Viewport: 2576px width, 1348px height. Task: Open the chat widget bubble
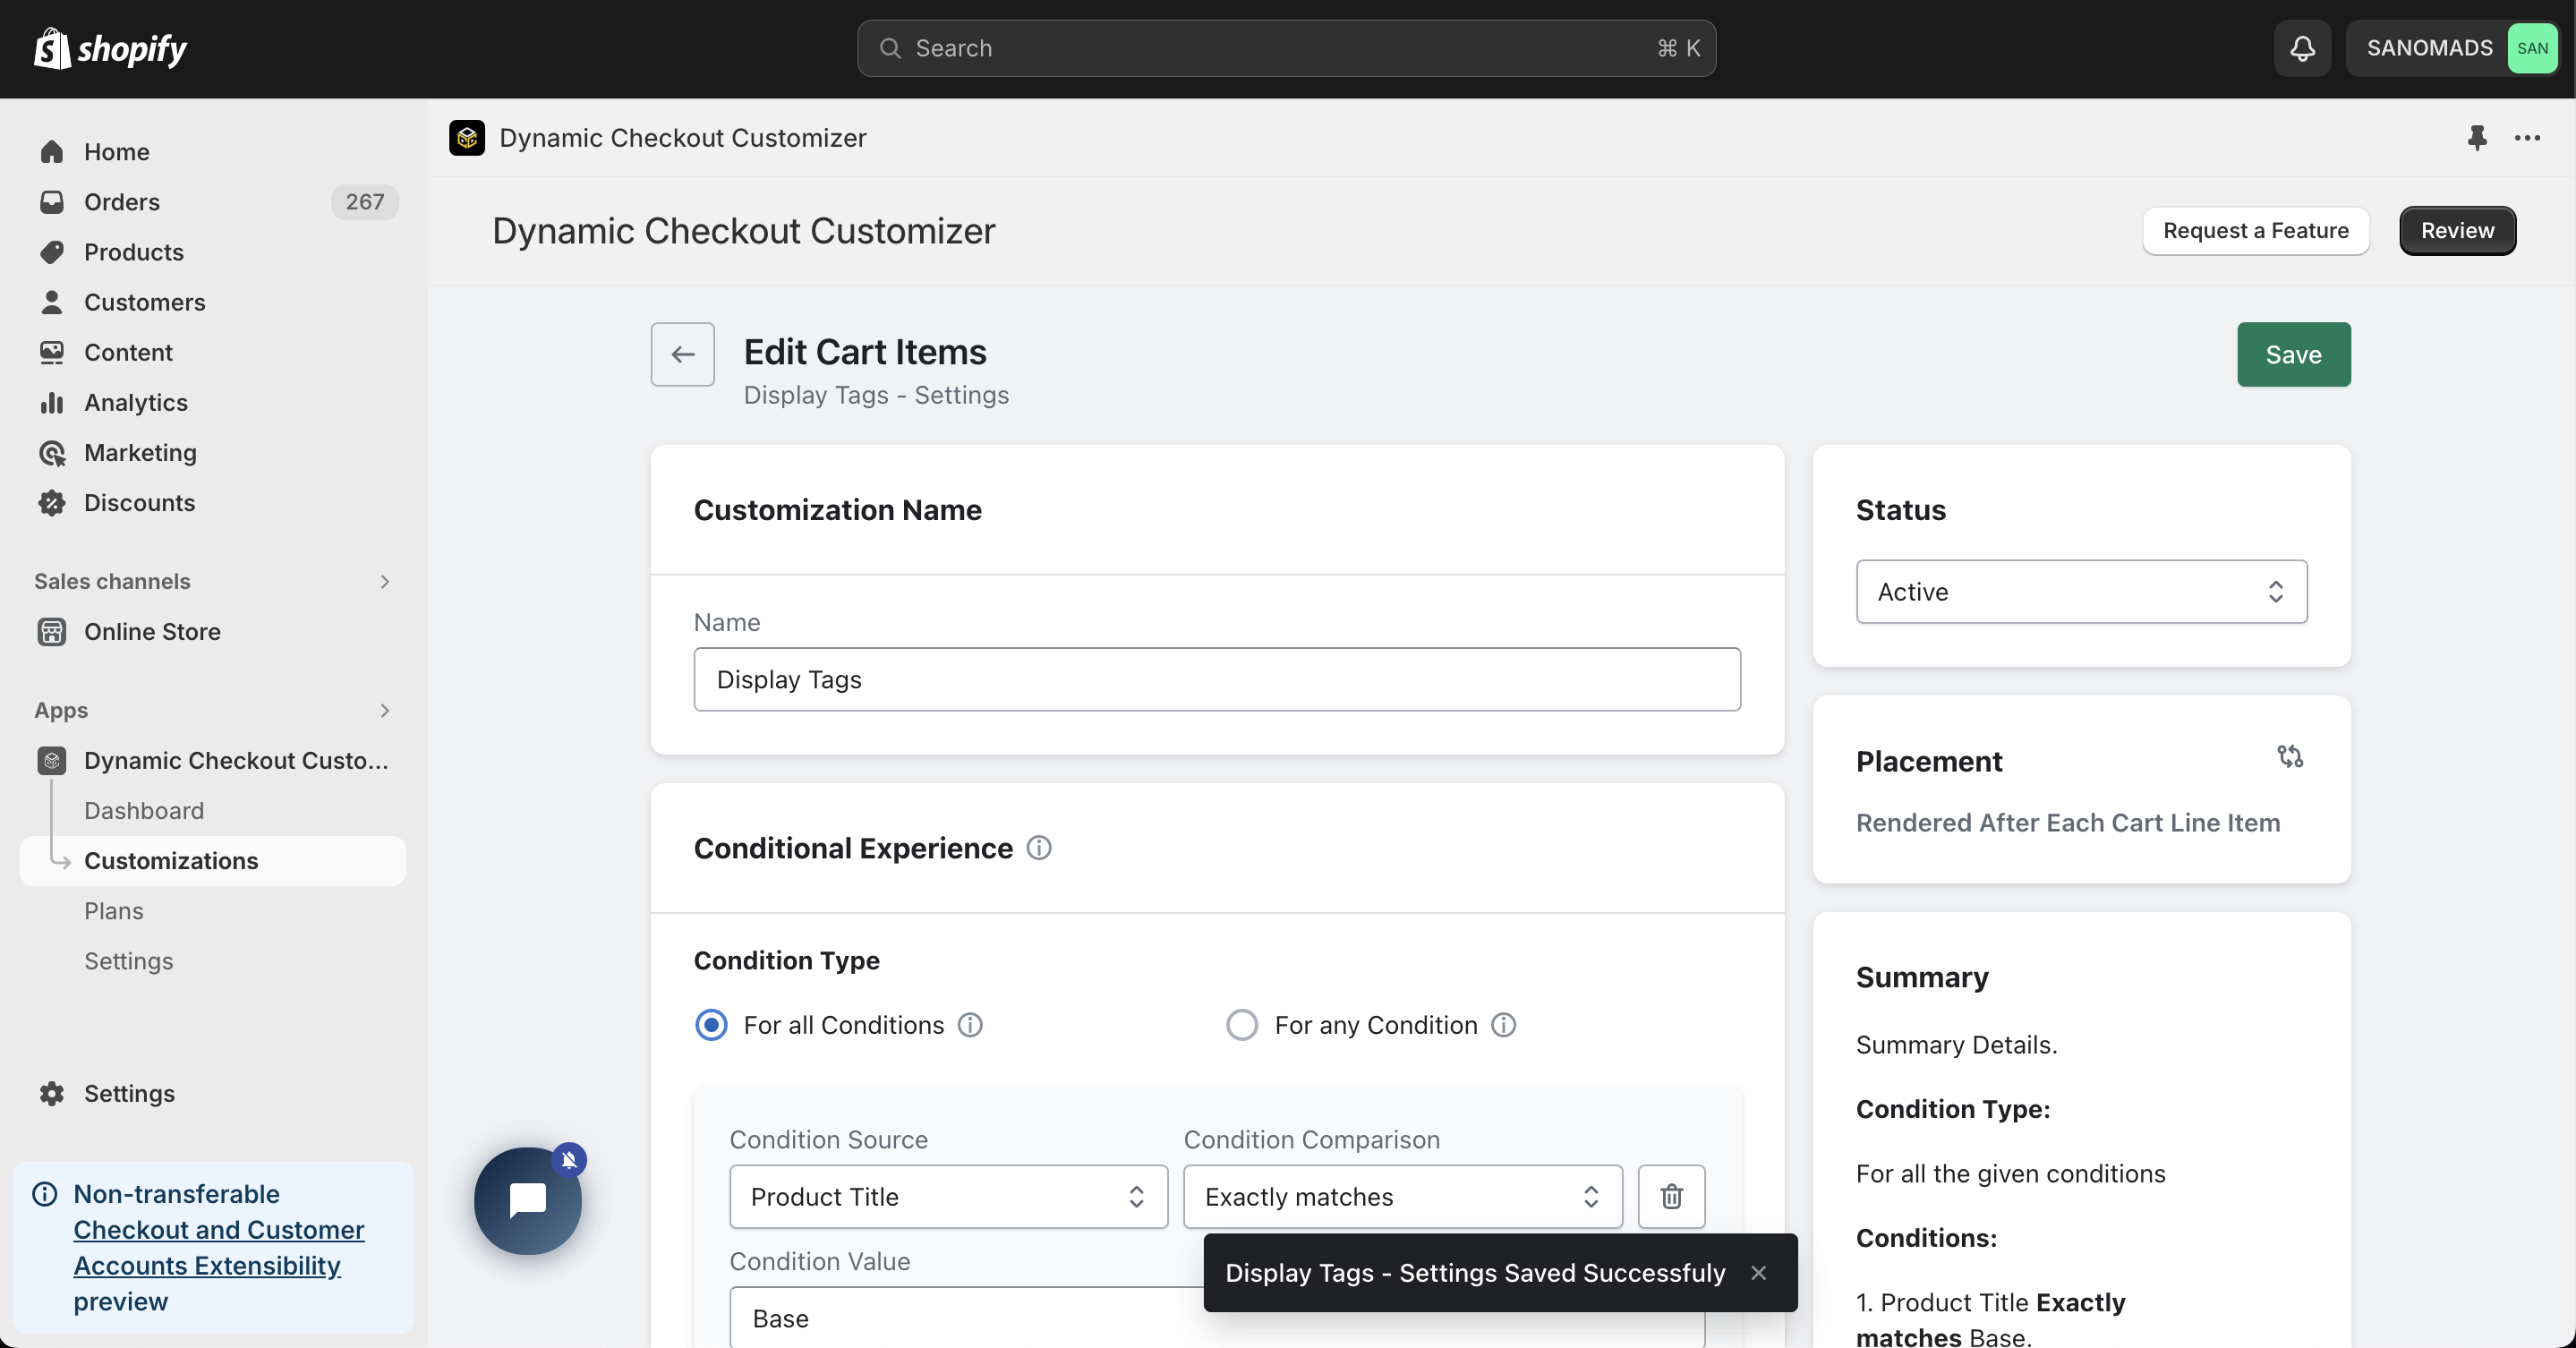[527, 1200]
